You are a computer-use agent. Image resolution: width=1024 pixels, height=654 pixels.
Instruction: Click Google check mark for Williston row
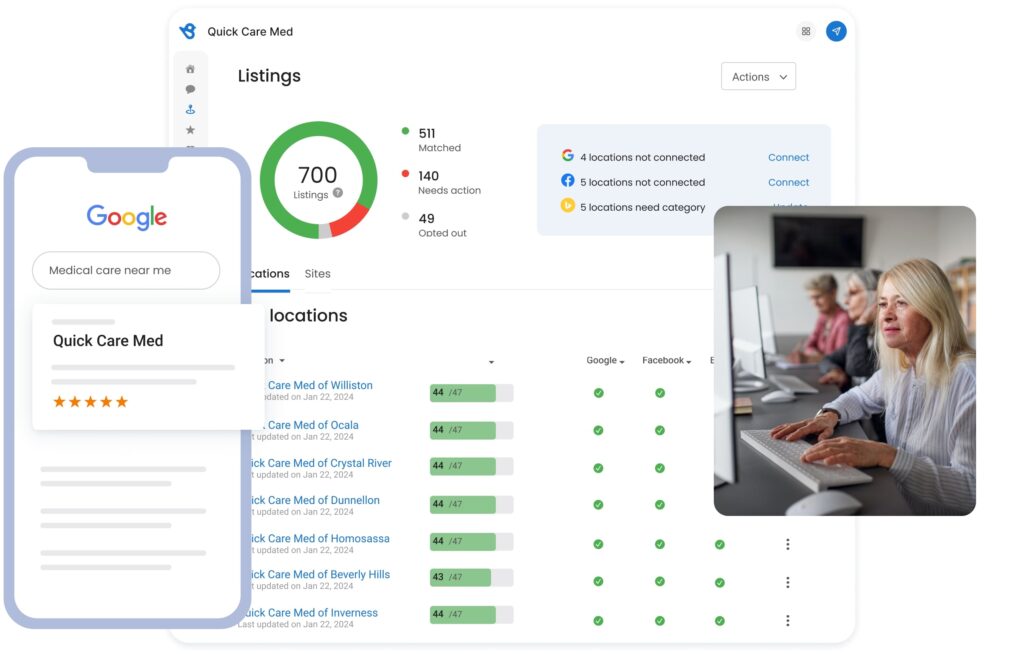tap(598, 393)
